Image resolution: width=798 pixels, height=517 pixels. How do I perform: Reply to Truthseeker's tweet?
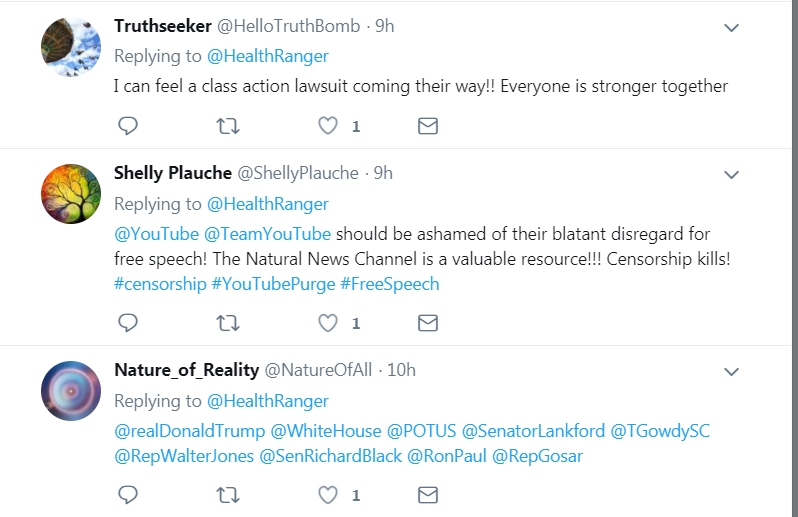click(127, 126)
